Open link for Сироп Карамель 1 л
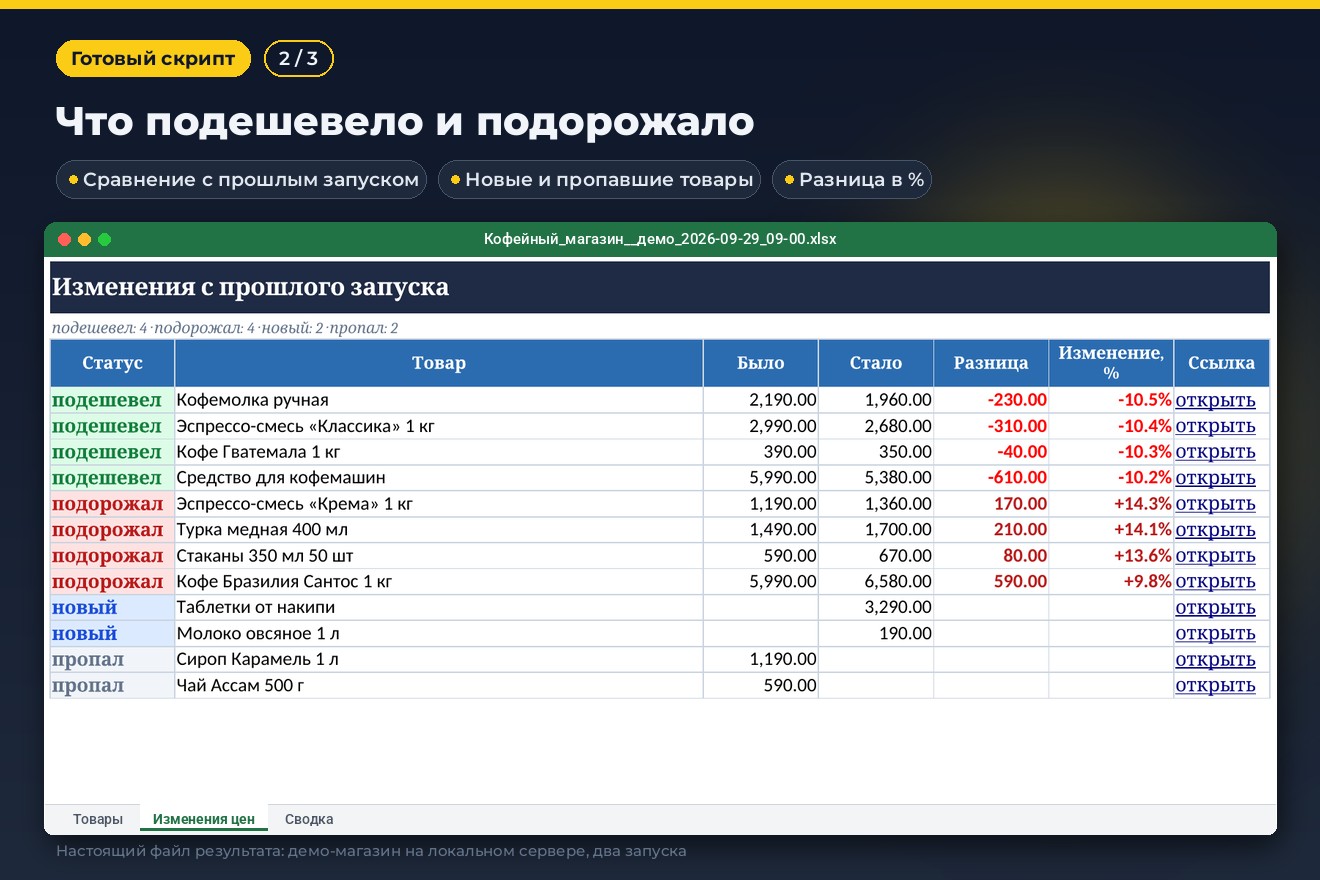The height and width of the screenshot is (880, 1320). (1215, 660)
